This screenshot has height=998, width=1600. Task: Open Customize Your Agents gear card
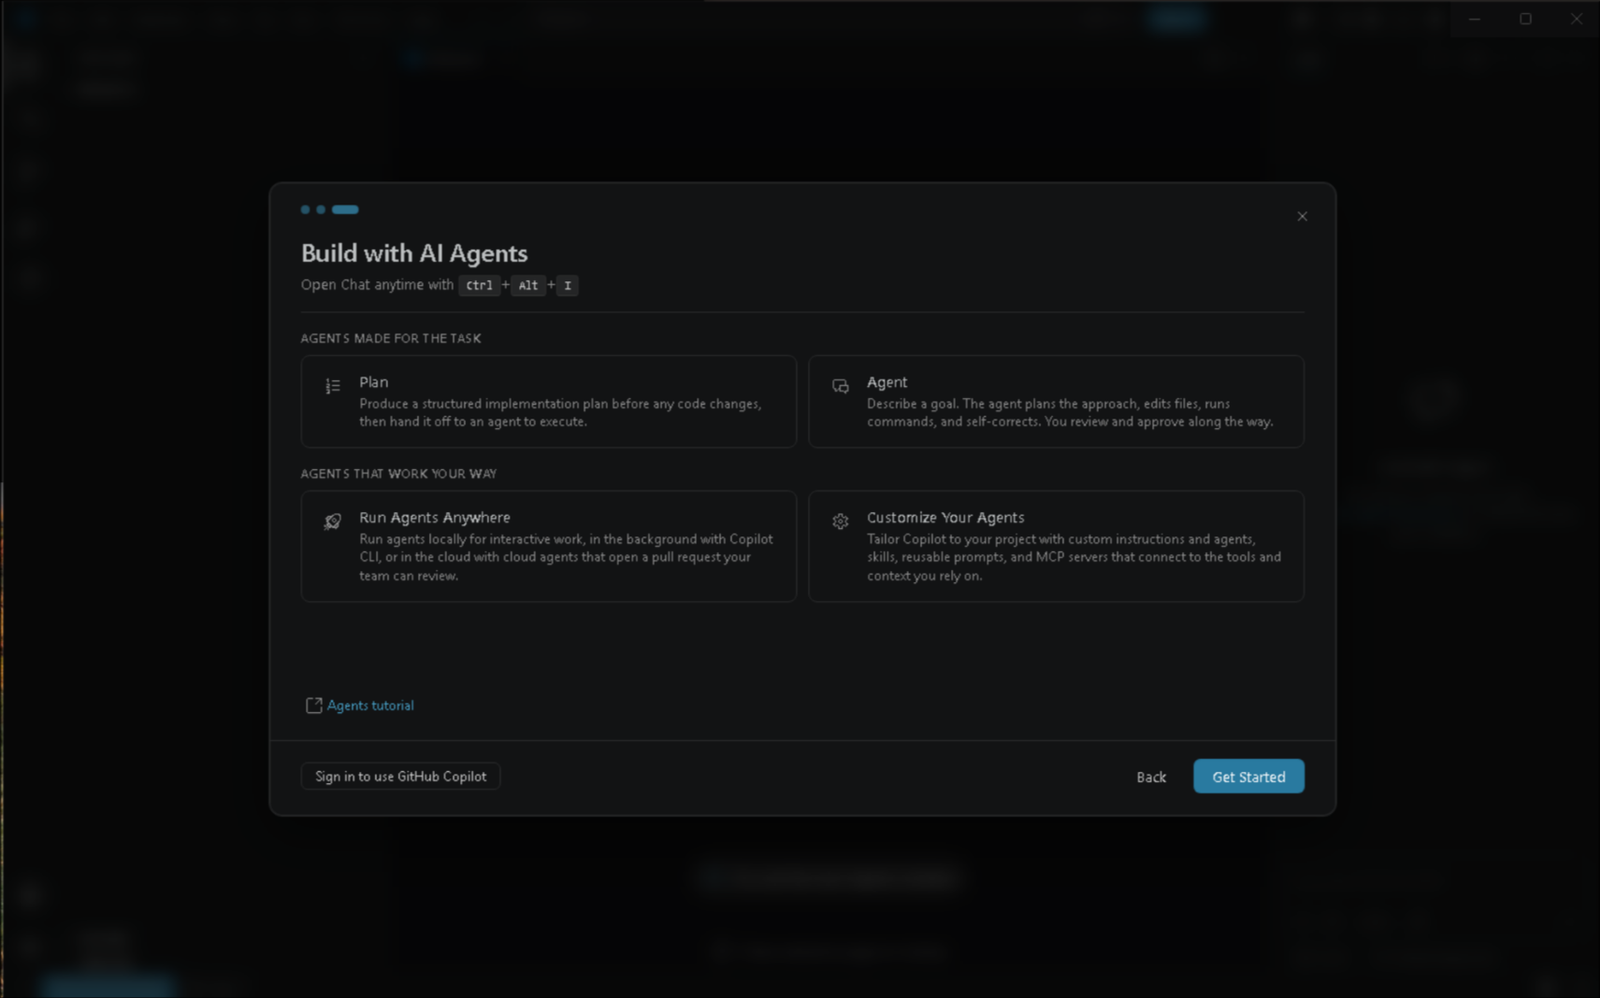point(1056,546)
